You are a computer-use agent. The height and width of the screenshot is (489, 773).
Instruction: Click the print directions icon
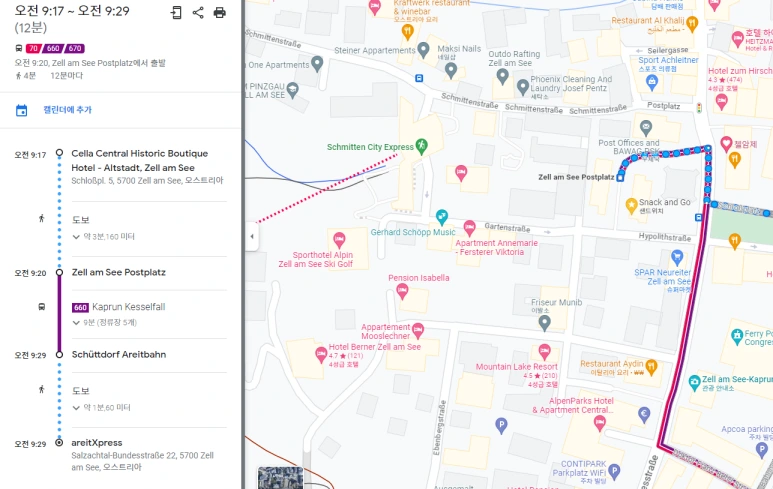[219, 12]
